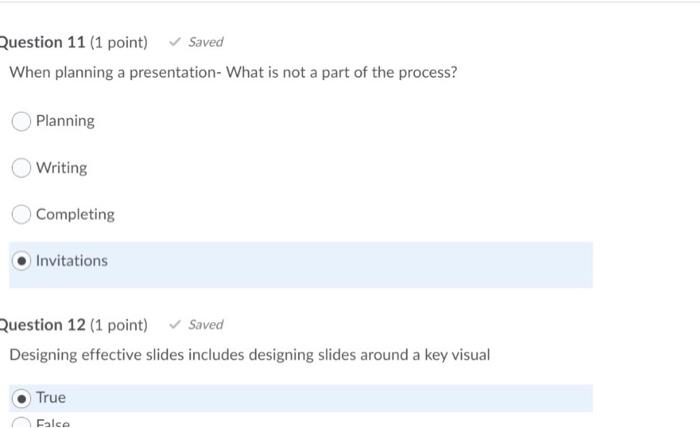
Task: Click the "Saved" status text for Question 12
Action: point(206,325)
